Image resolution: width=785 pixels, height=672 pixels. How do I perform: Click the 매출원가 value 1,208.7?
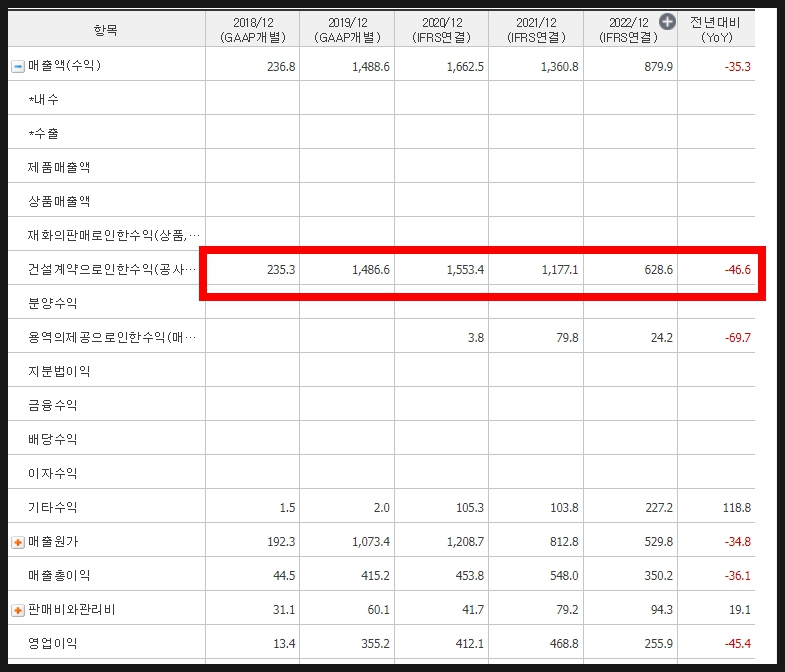pyautogui.click(x=465, y=542)
